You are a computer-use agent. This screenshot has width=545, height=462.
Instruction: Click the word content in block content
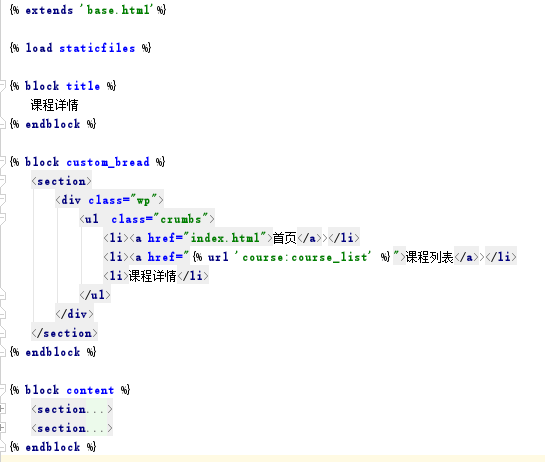pos(90,390)
